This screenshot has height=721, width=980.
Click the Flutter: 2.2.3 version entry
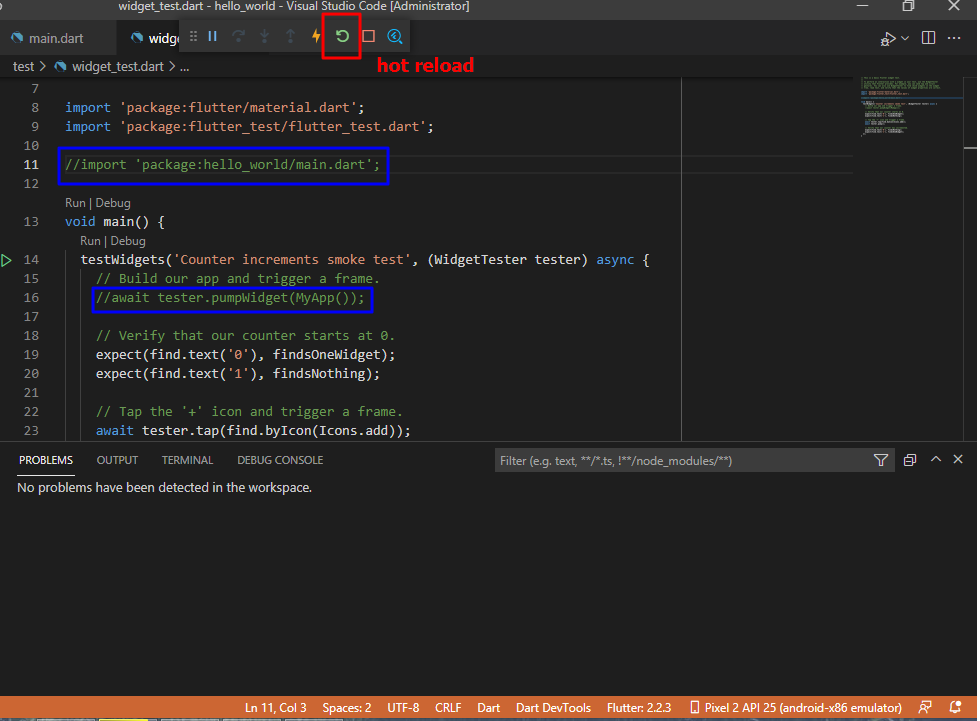coord(639,708)
